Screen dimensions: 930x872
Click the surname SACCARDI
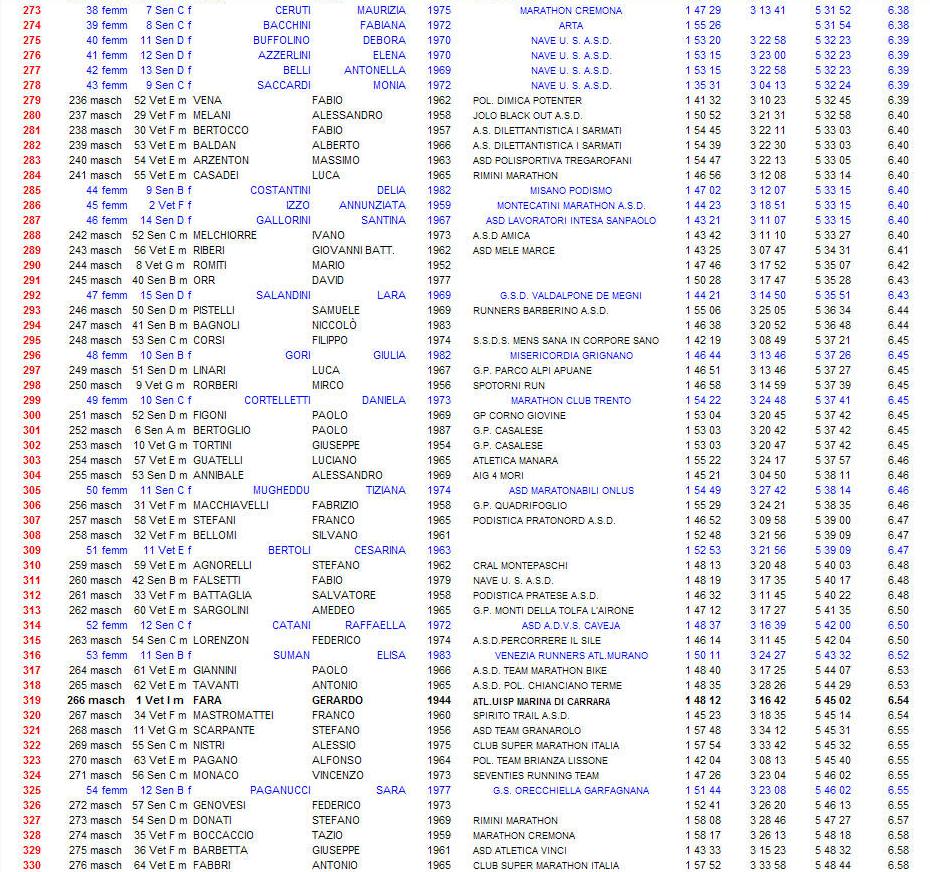[284, 85]
